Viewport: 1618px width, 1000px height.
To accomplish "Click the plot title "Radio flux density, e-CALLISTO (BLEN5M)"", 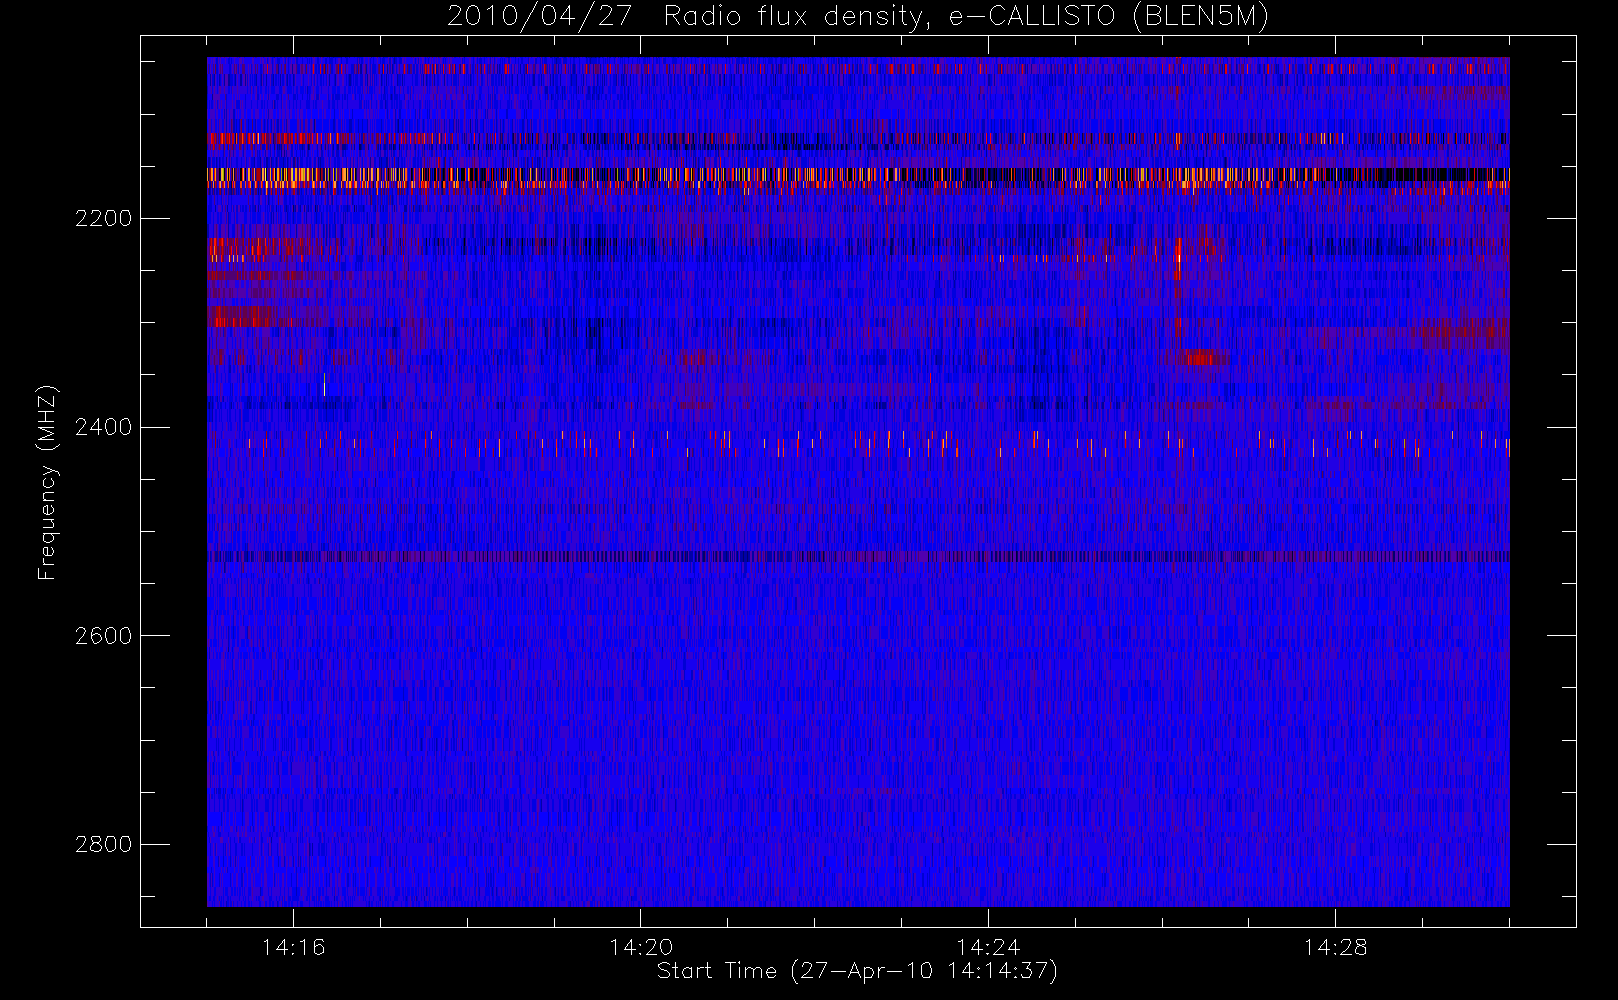I will tap(966, 17).
